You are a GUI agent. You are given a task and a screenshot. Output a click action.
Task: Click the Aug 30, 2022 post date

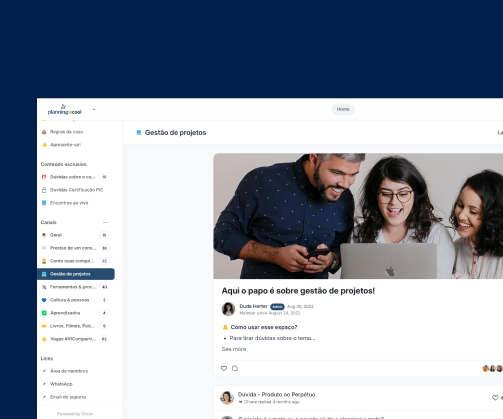[300, 307]
